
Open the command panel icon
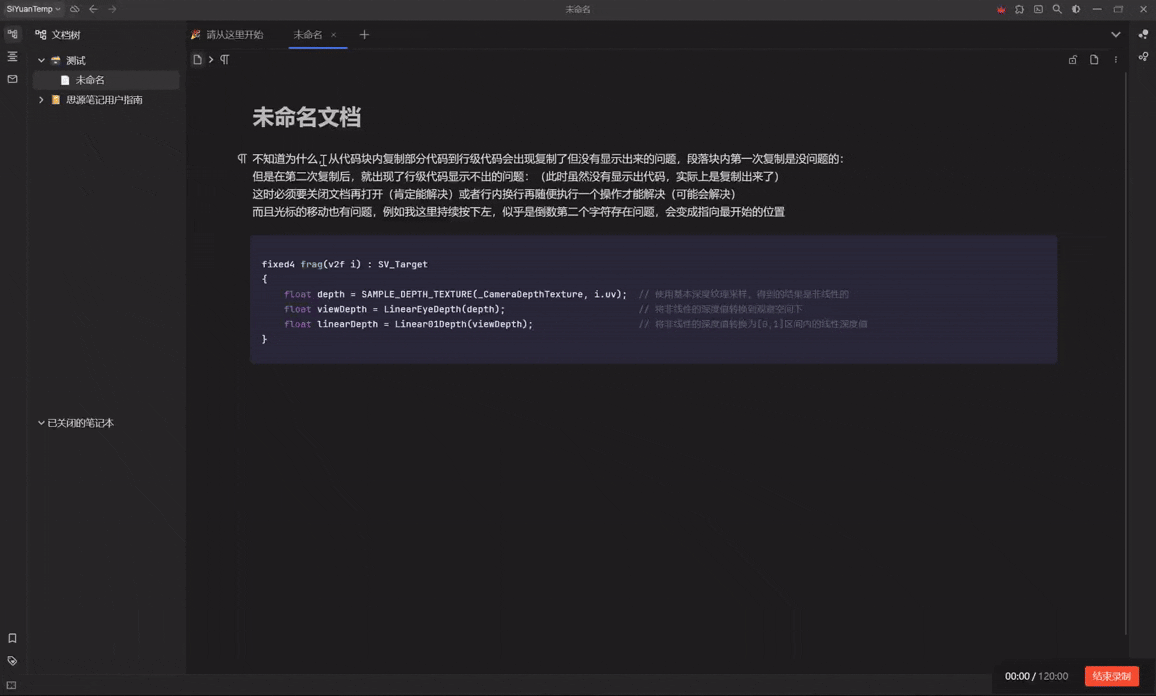click(1038, 9)
